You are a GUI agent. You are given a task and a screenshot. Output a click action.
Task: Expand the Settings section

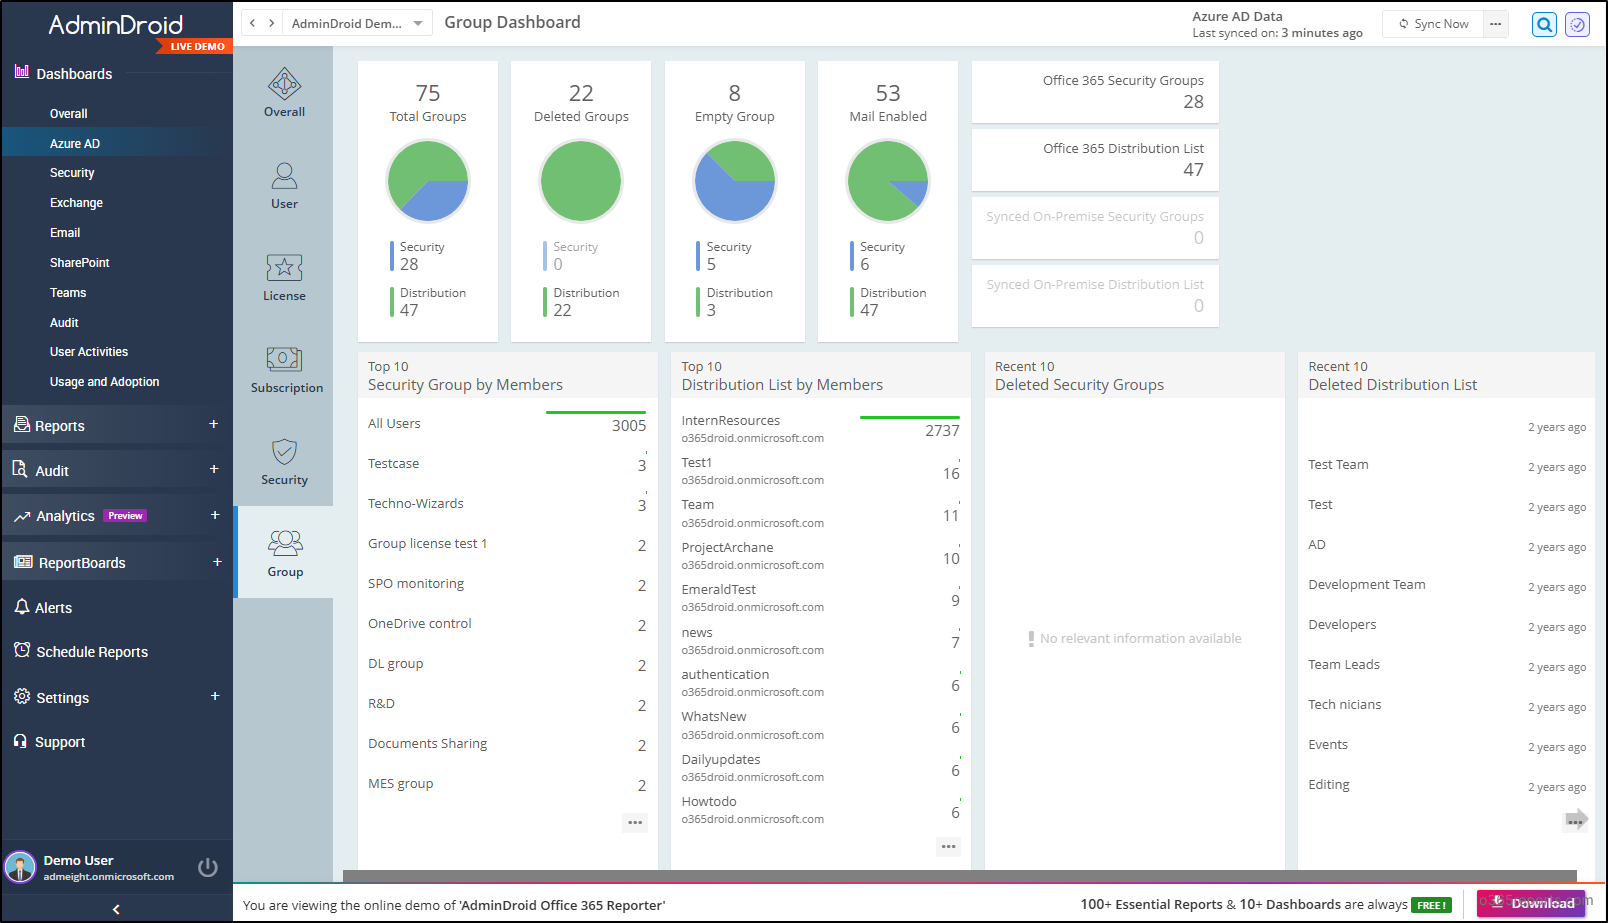tap(214, 697)
